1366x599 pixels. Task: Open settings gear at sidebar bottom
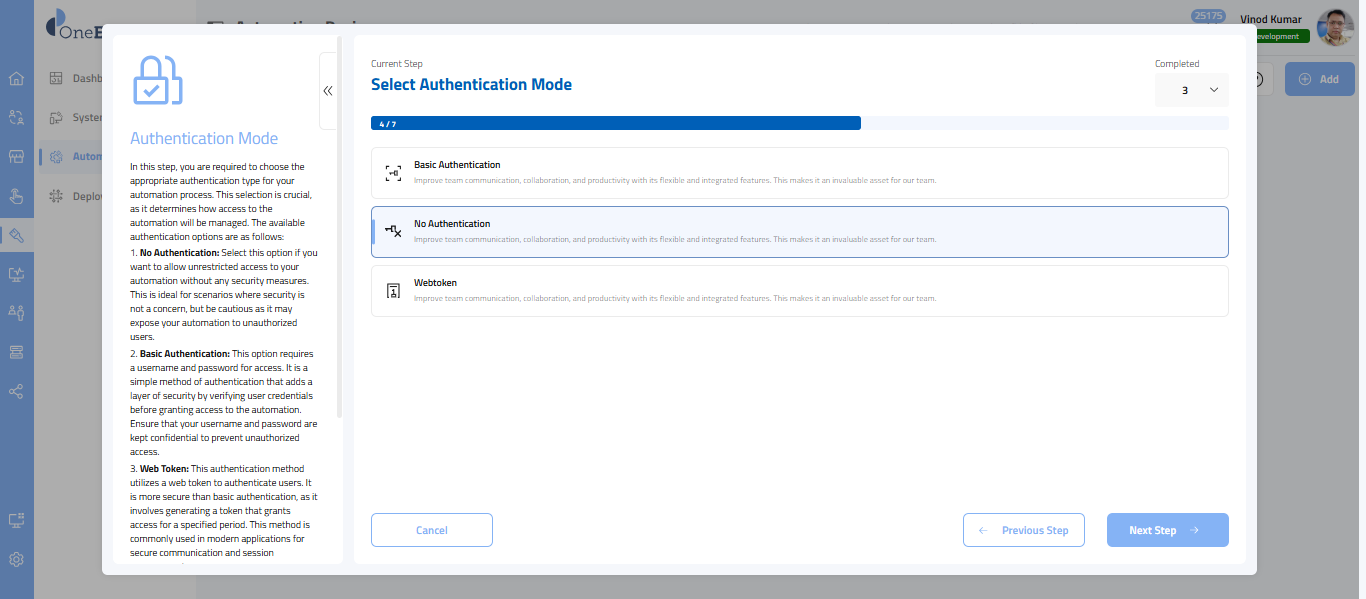point(16,560)
